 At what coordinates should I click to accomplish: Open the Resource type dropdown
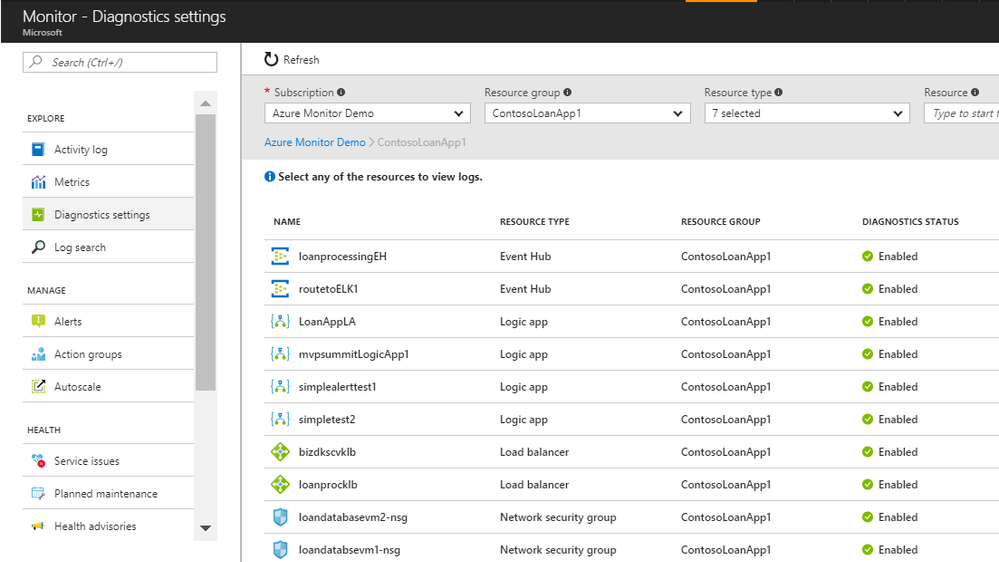[x=807, y=114]
